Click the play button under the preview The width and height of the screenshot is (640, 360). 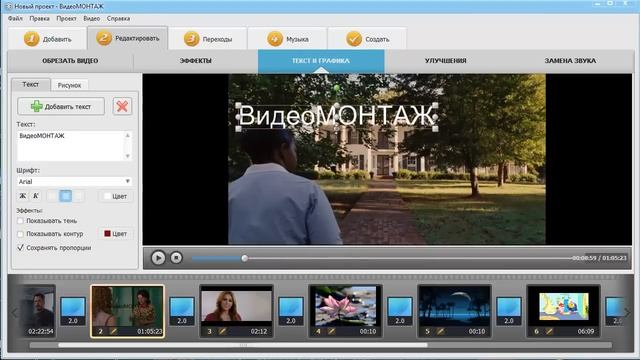pos(158,258)
